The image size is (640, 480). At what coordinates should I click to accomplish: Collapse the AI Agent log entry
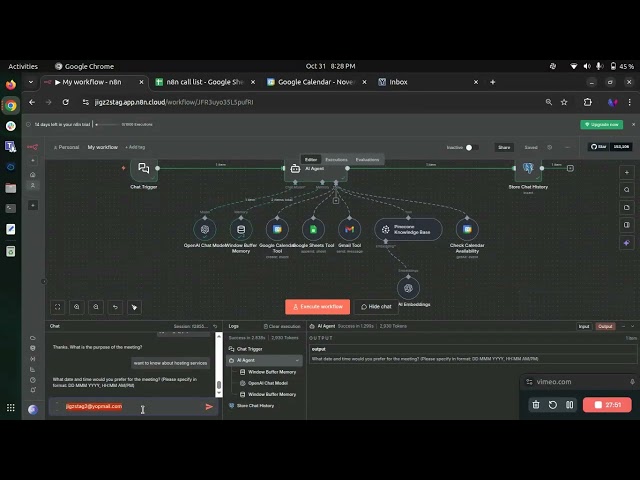297,360
